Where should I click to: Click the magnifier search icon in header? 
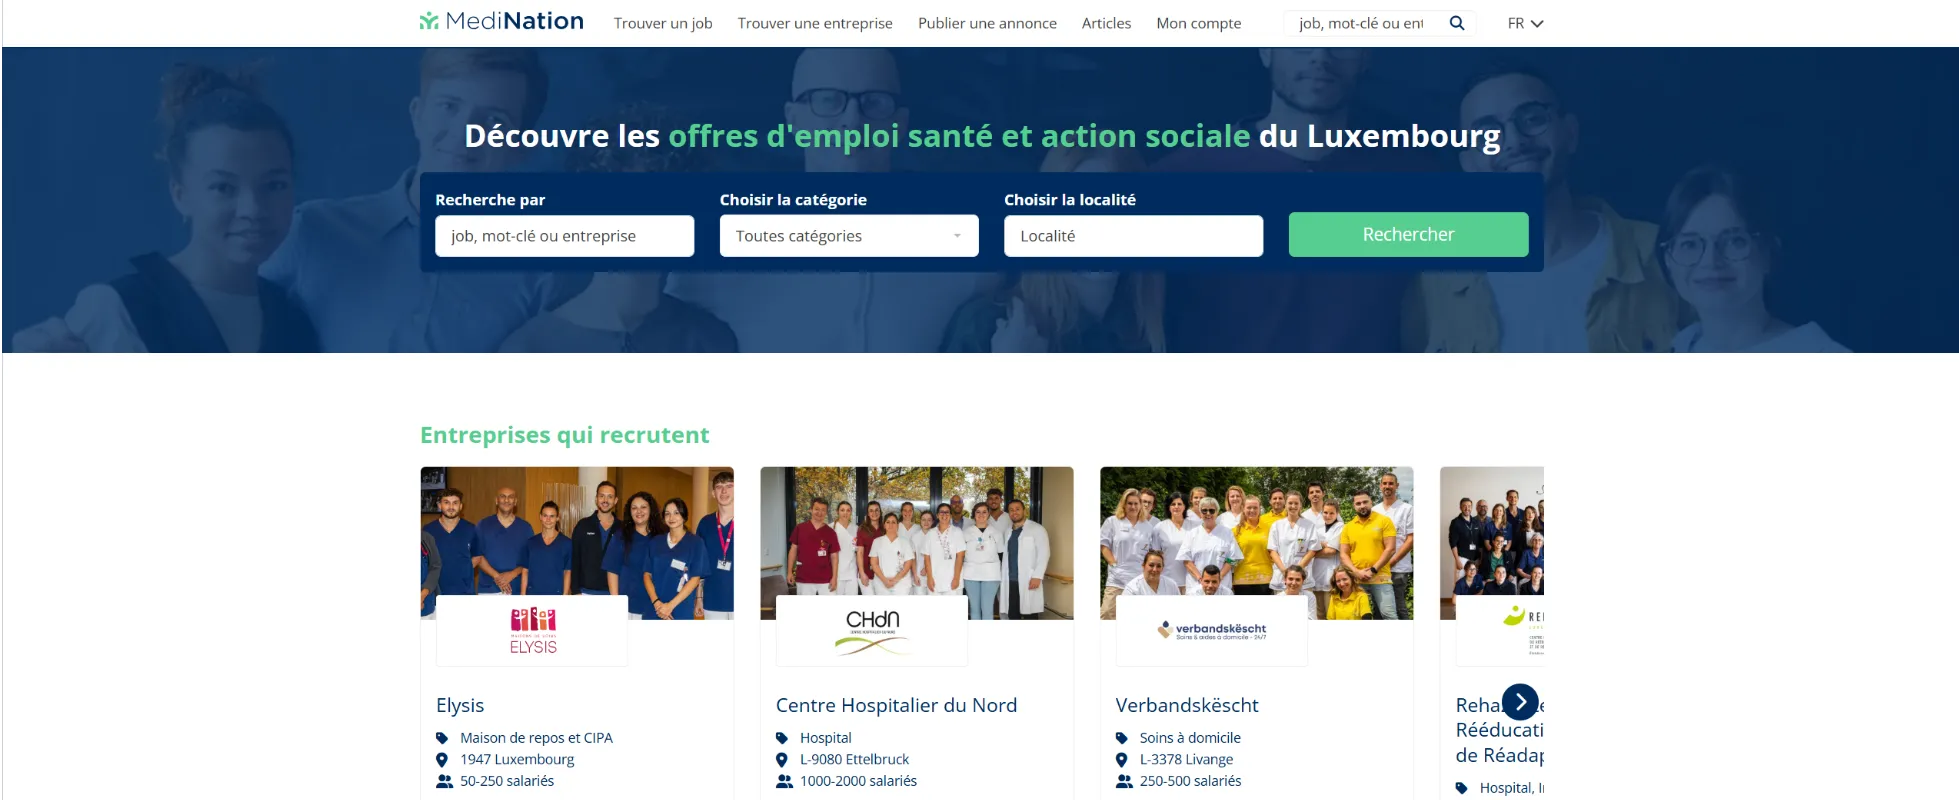coord(1457,23)
